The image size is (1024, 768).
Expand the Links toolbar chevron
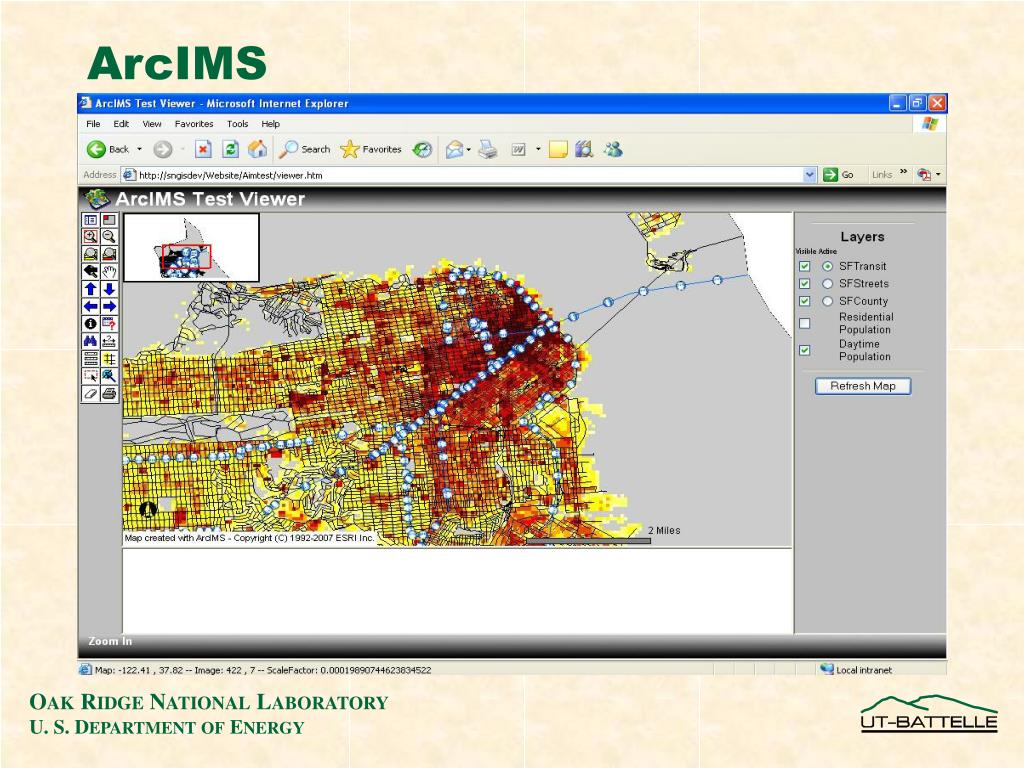[x=903, y=172]
